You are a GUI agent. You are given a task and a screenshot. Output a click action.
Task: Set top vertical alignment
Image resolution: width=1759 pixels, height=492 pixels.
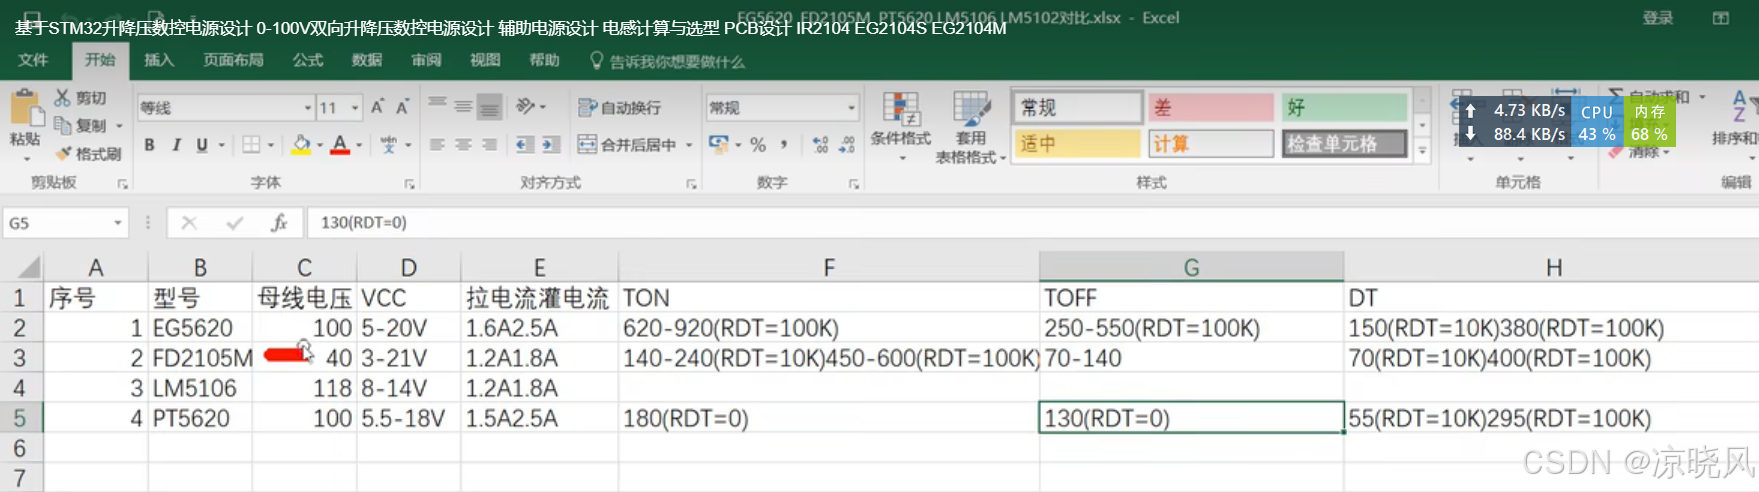(x=437, y=105)
